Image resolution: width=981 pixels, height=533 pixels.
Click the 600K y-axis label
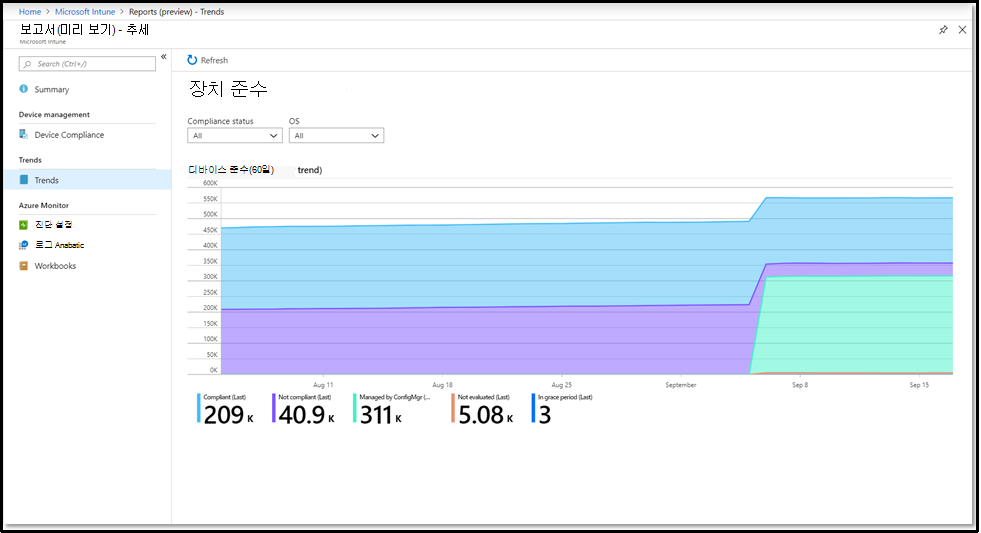210,183
